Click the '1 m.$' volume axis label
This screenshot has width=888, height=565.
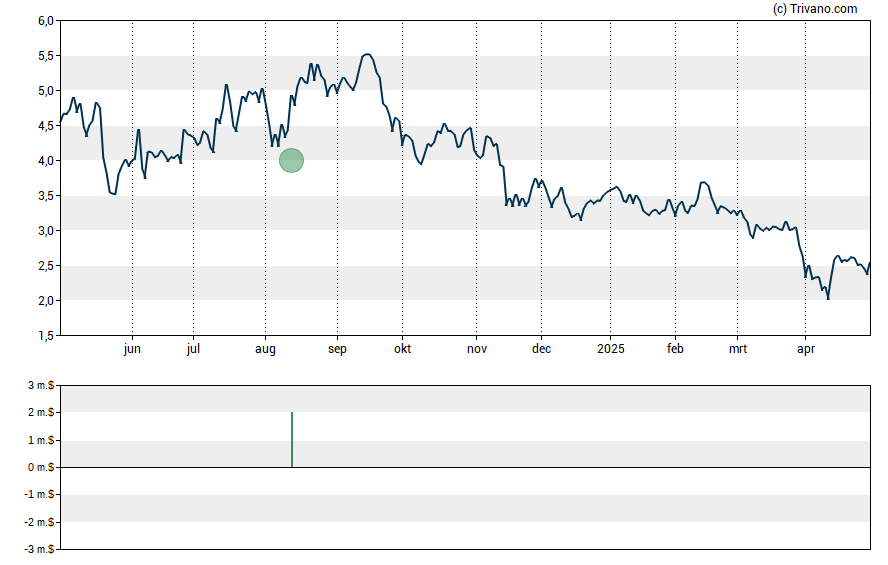tap(41, 440)
